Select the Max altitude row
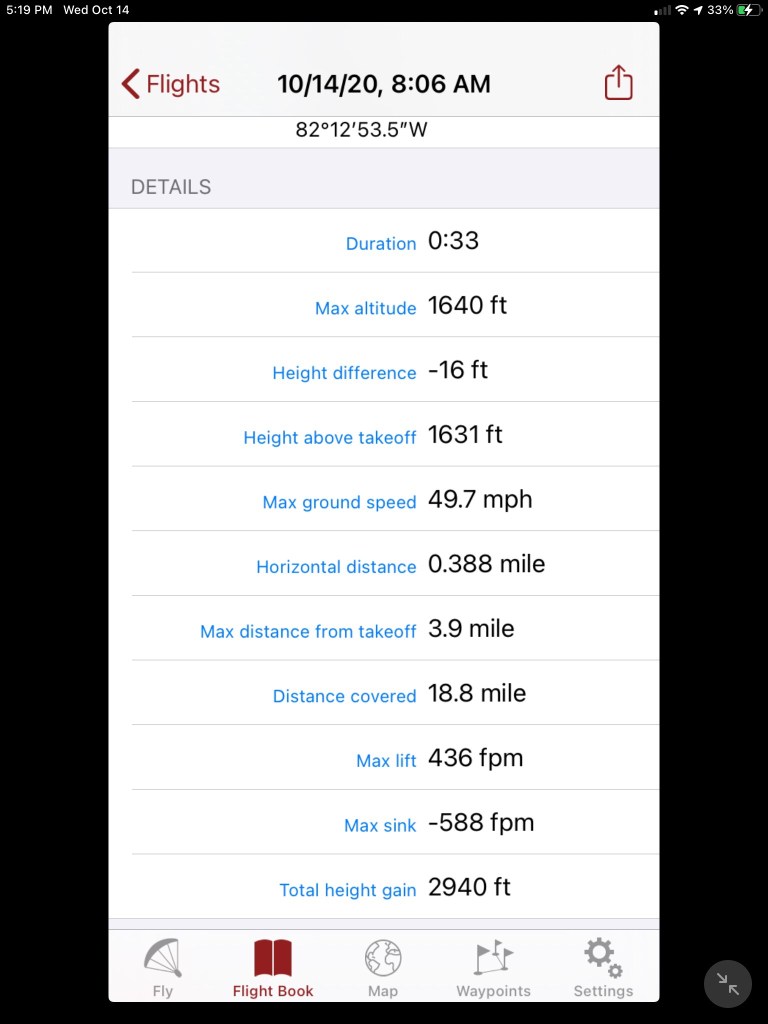768x1024 pixels. (395, 306)
